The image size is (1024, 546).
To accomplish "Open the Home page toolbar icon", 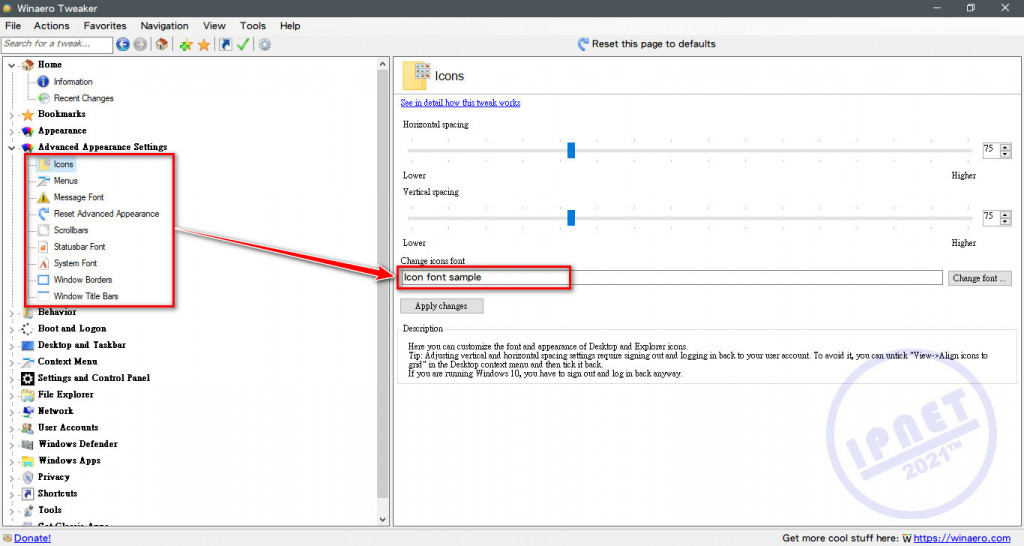I will (x=161, y=44).
